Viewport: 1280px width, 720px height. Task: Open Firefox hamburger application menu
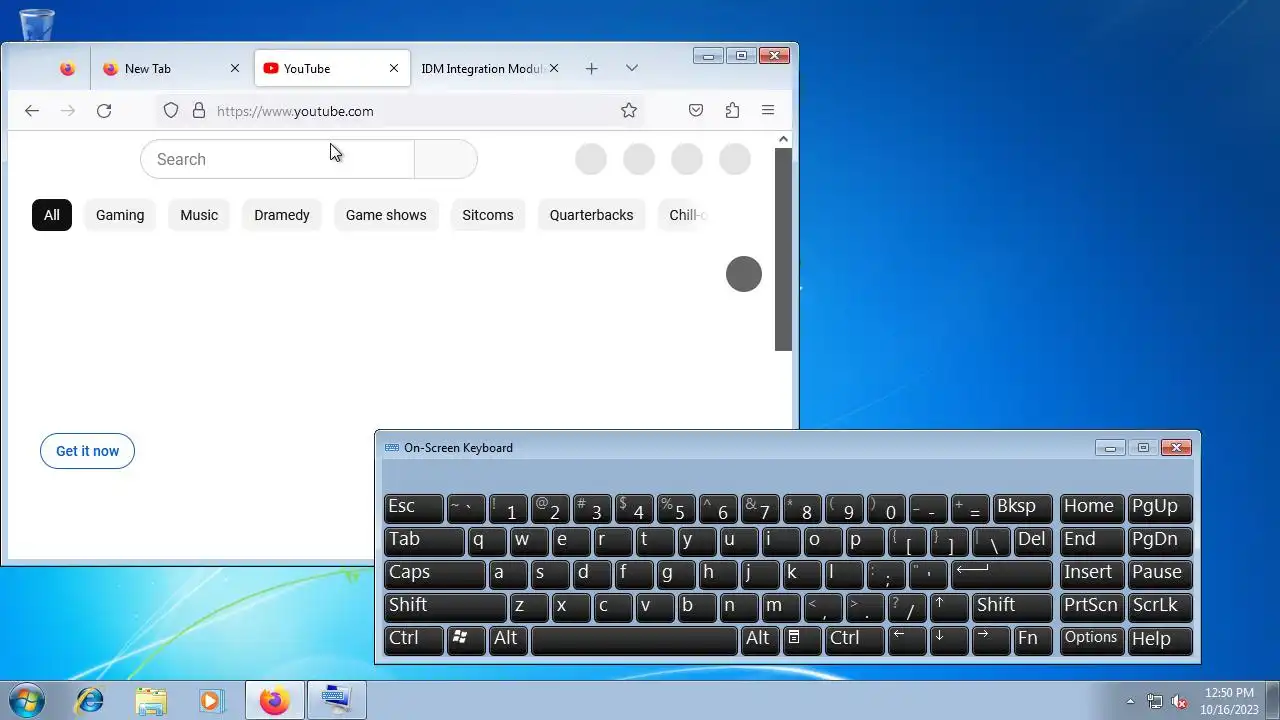[x=768, y=111]
